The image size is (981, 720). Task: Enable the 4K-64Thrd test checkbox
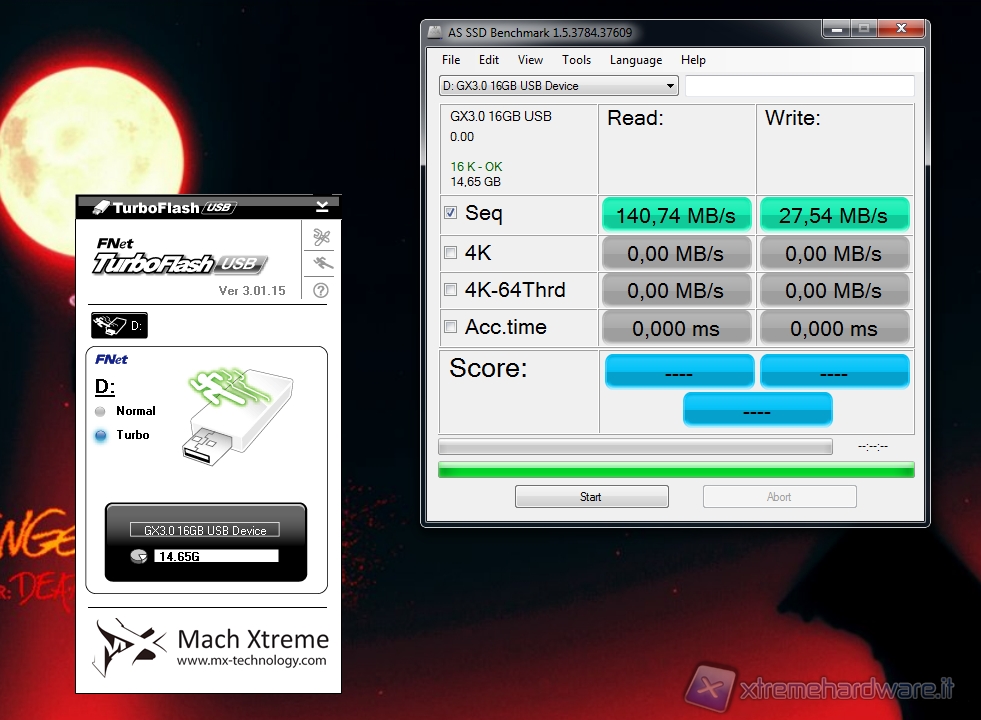coord(450,290)
